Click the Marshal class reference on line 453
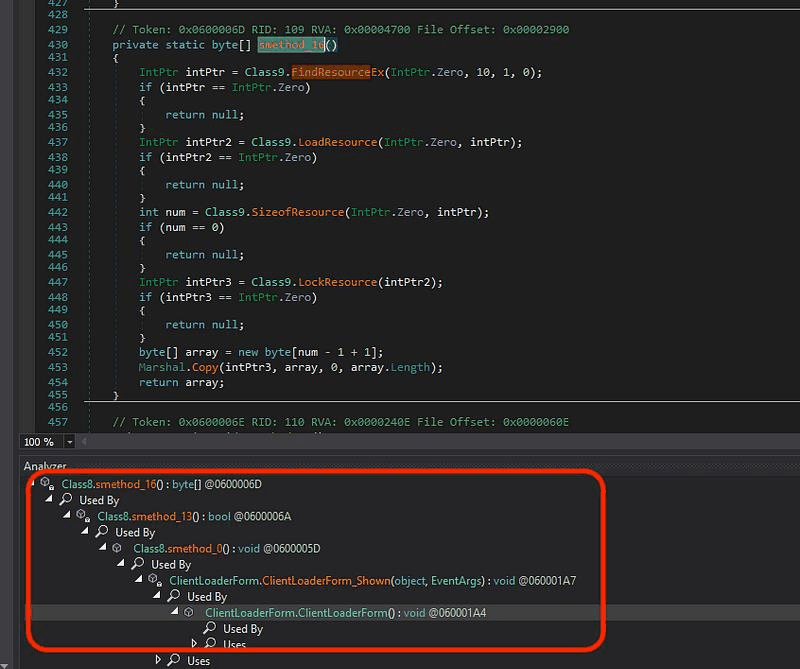 [x=162, y=367]
